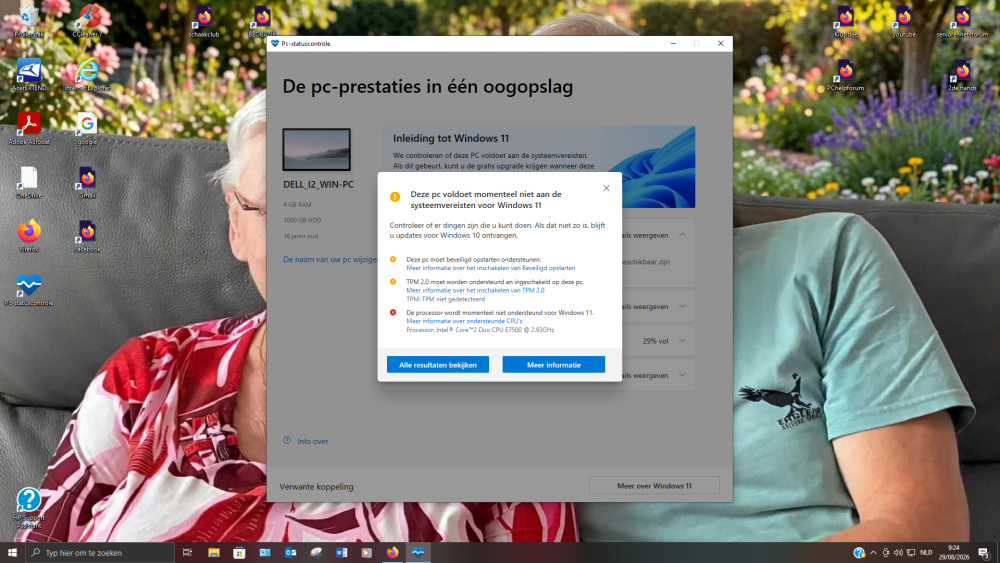This screenshot has width=1000, height=563.
Task: Click De naam van uw pc wijzigen link
Action: (x=330, y=260)
